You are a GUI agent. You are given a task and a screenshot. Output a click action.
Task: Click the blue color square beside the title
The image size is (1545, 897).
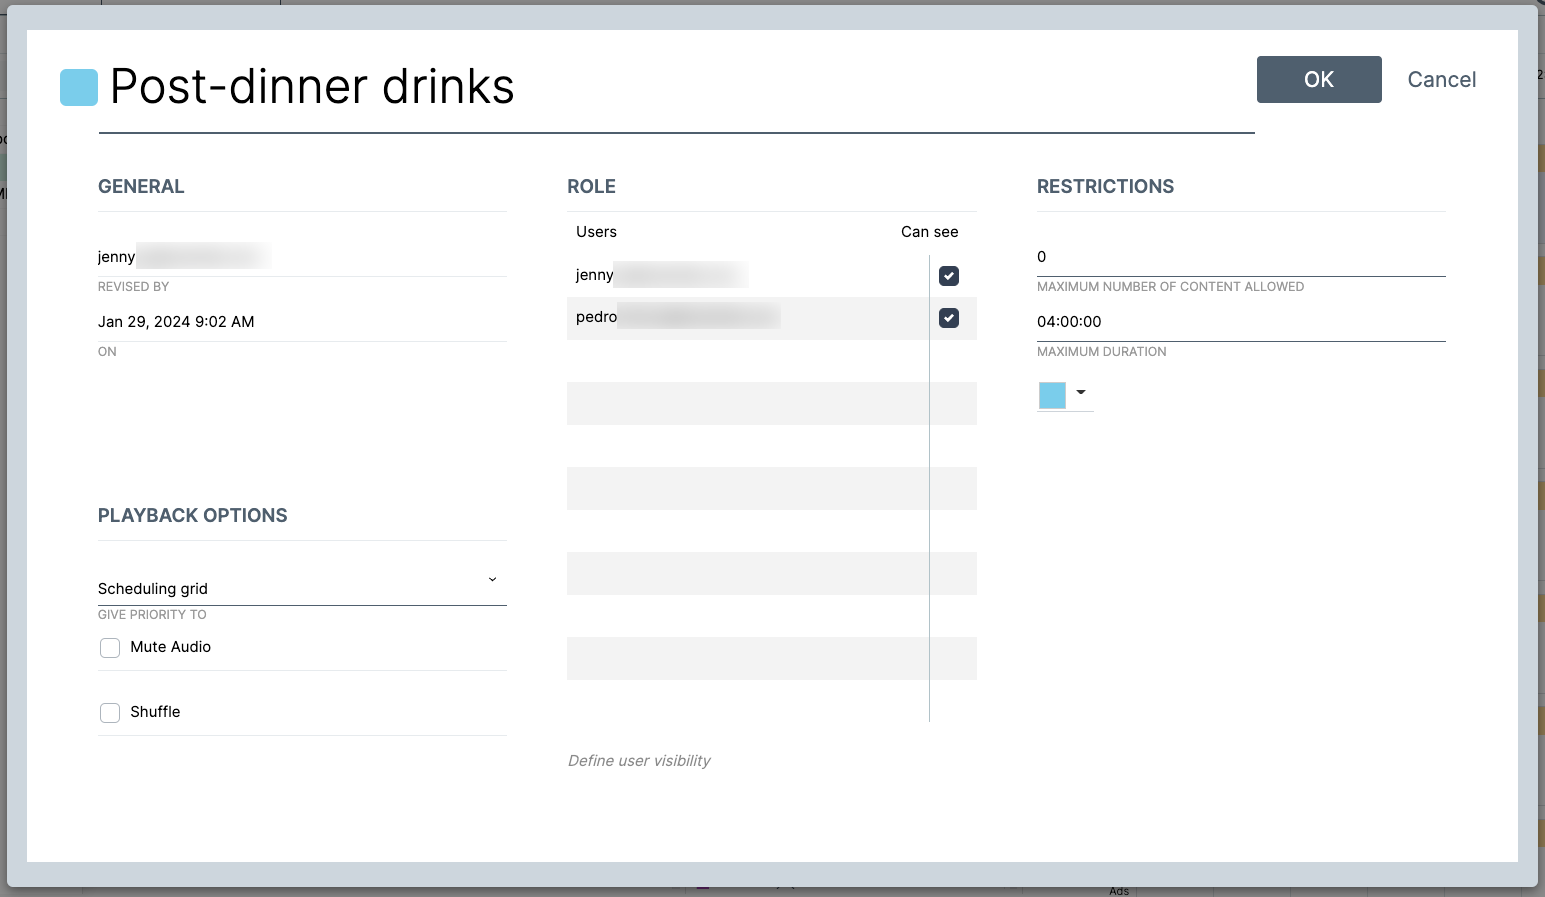[x=79, y=88]
